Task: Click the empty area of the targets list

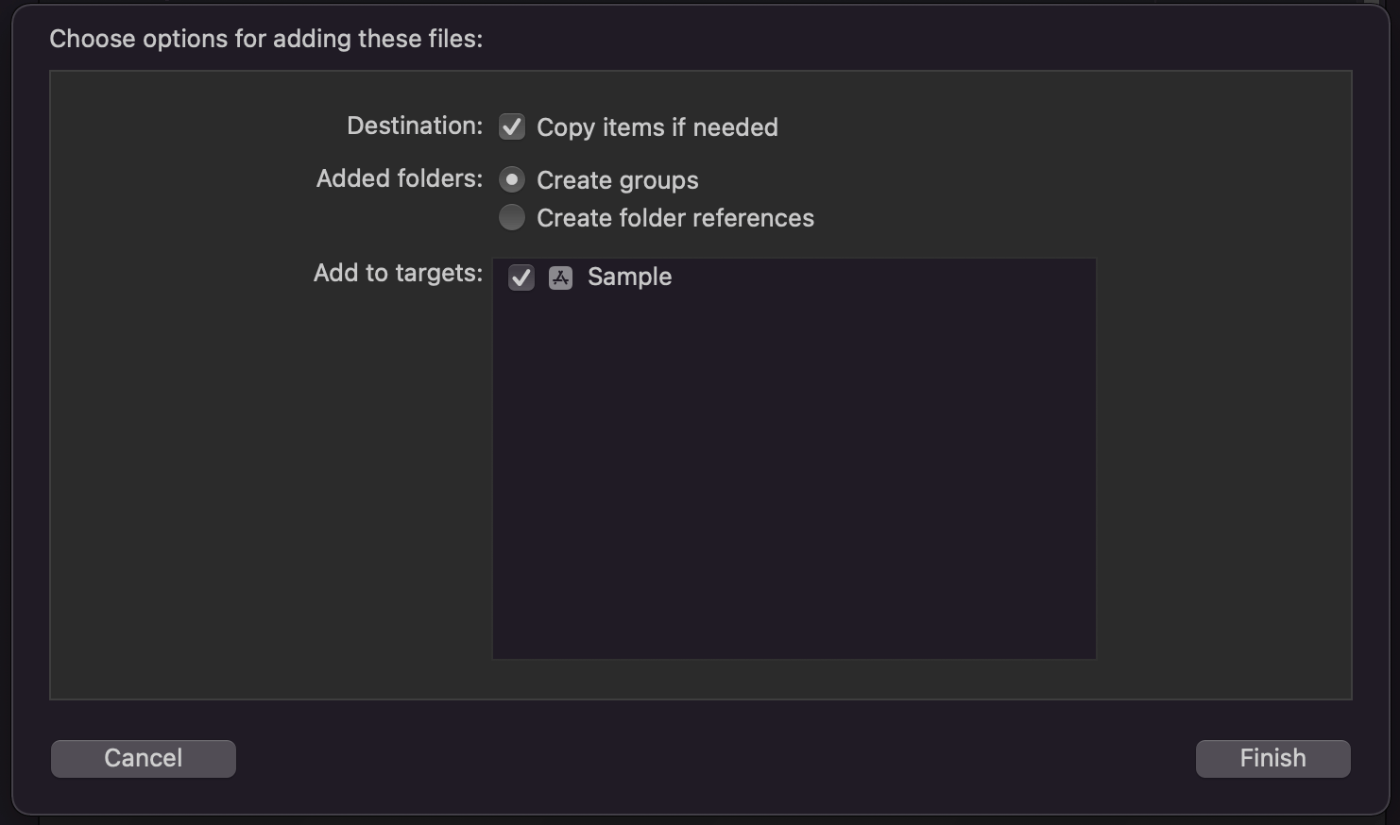Action: point(794,470)
